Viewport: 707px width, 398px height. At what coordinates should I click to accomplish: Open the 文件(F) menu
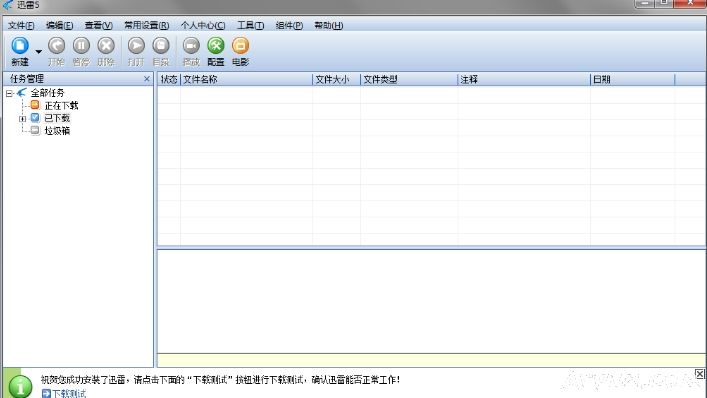coord(21,25)
